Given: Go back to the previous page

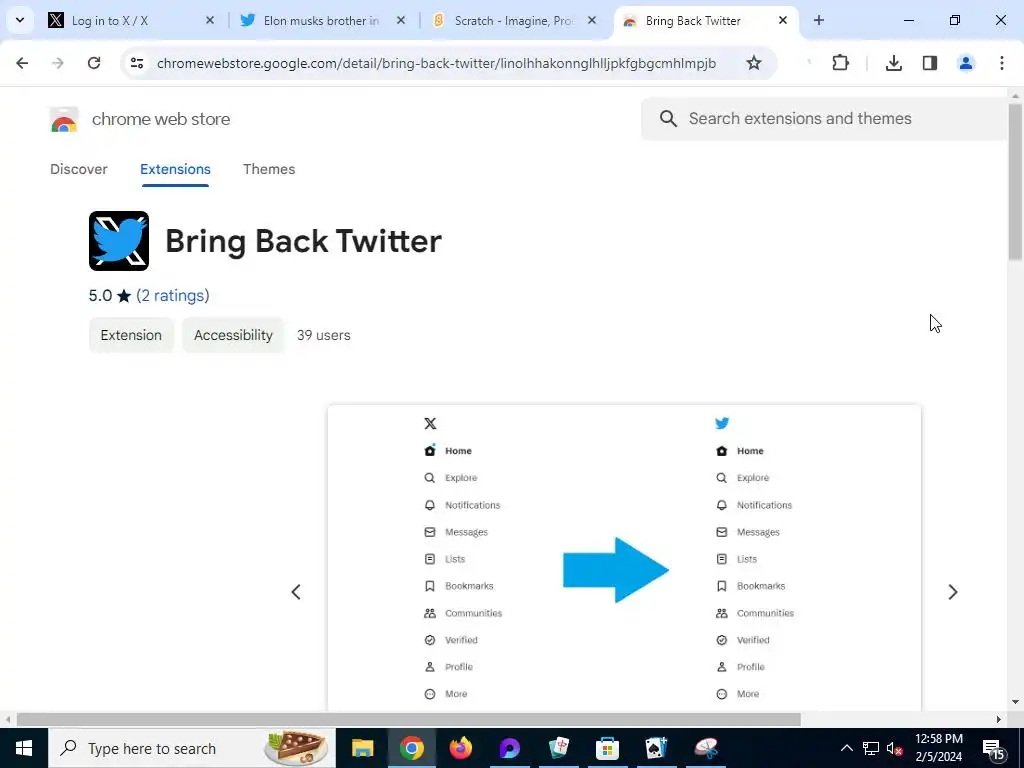Looking at the screenshot, I should pos(22,63).
